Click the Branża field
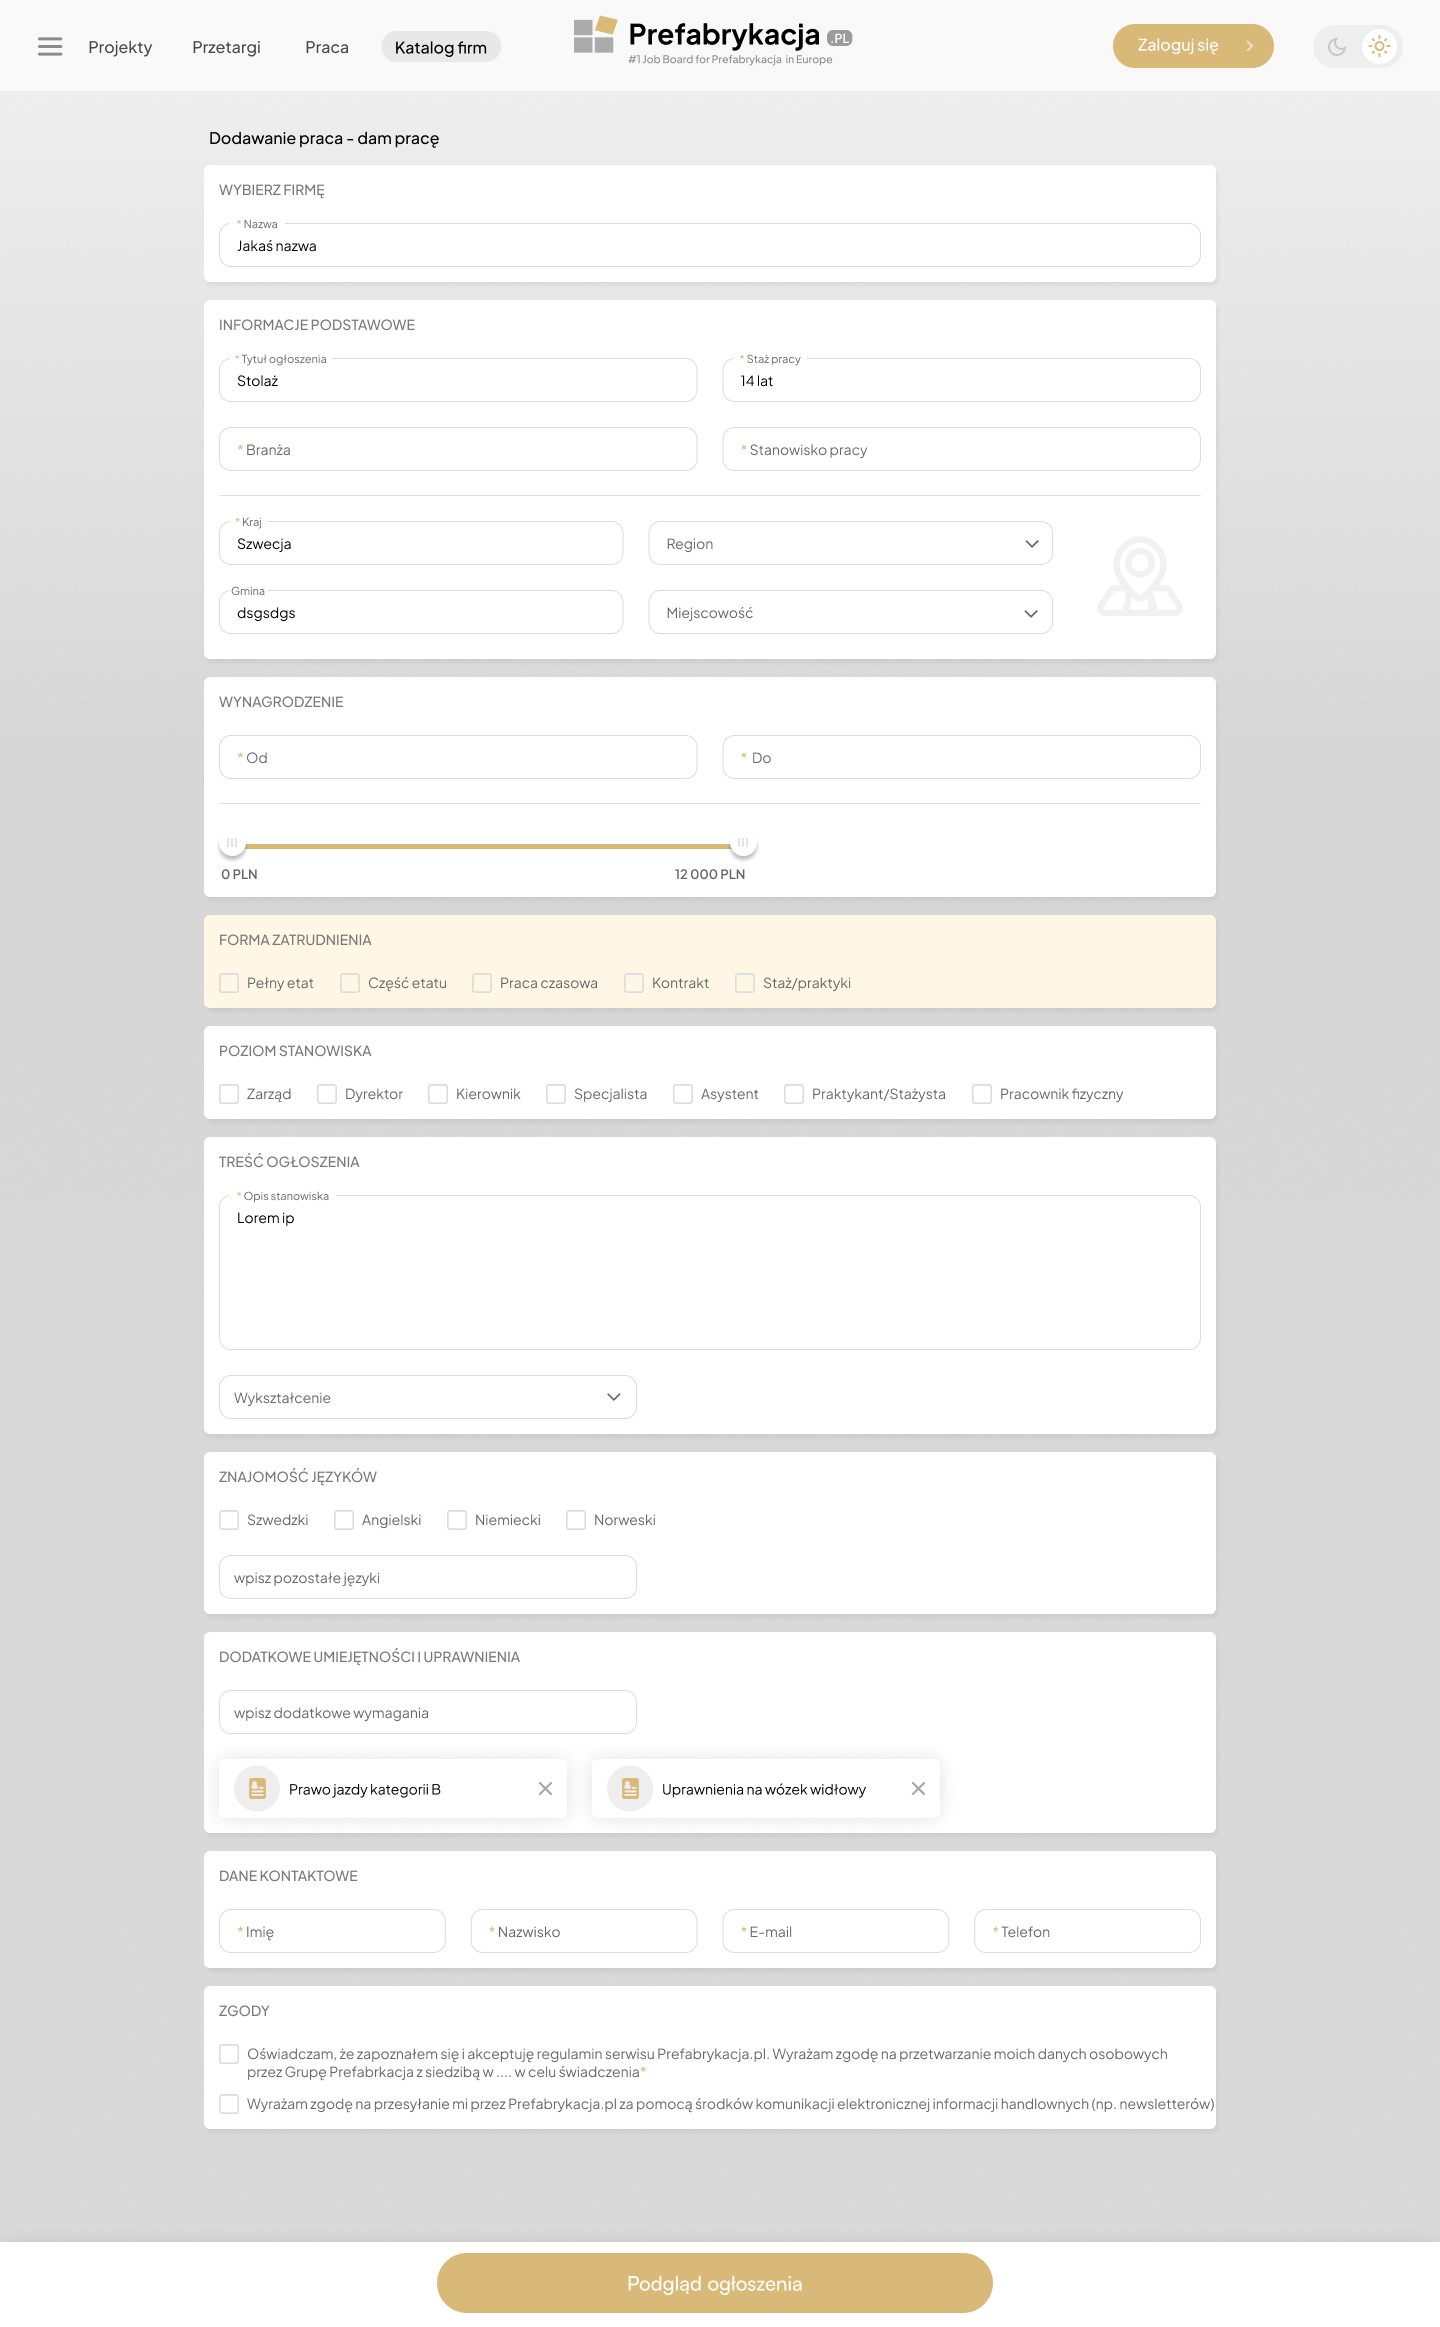Viewport: 1440px width, 2327px height. pos(458,449)
